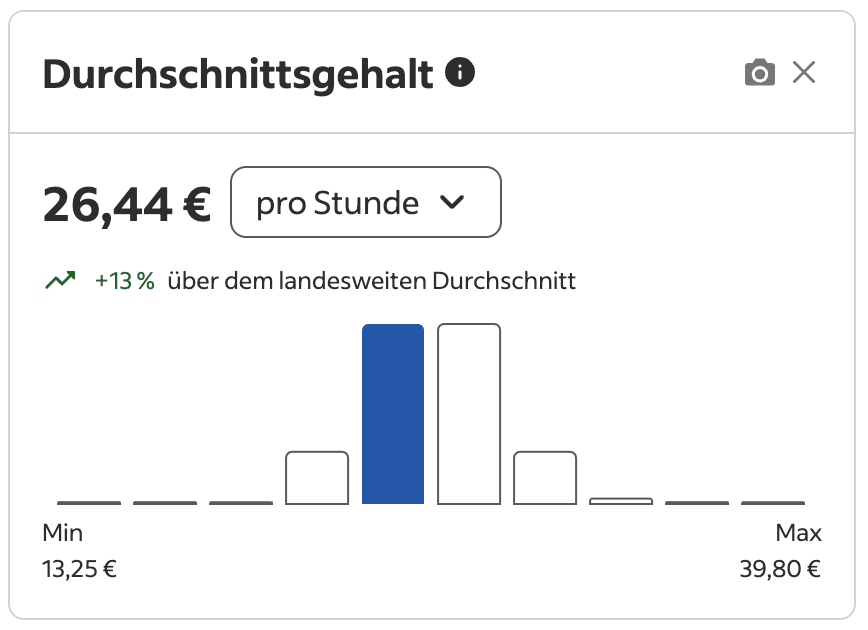868x630 pixels.
Task: Open the Durchschnittsgehalt info tooltip icon
Action: (x=461, y=71)
